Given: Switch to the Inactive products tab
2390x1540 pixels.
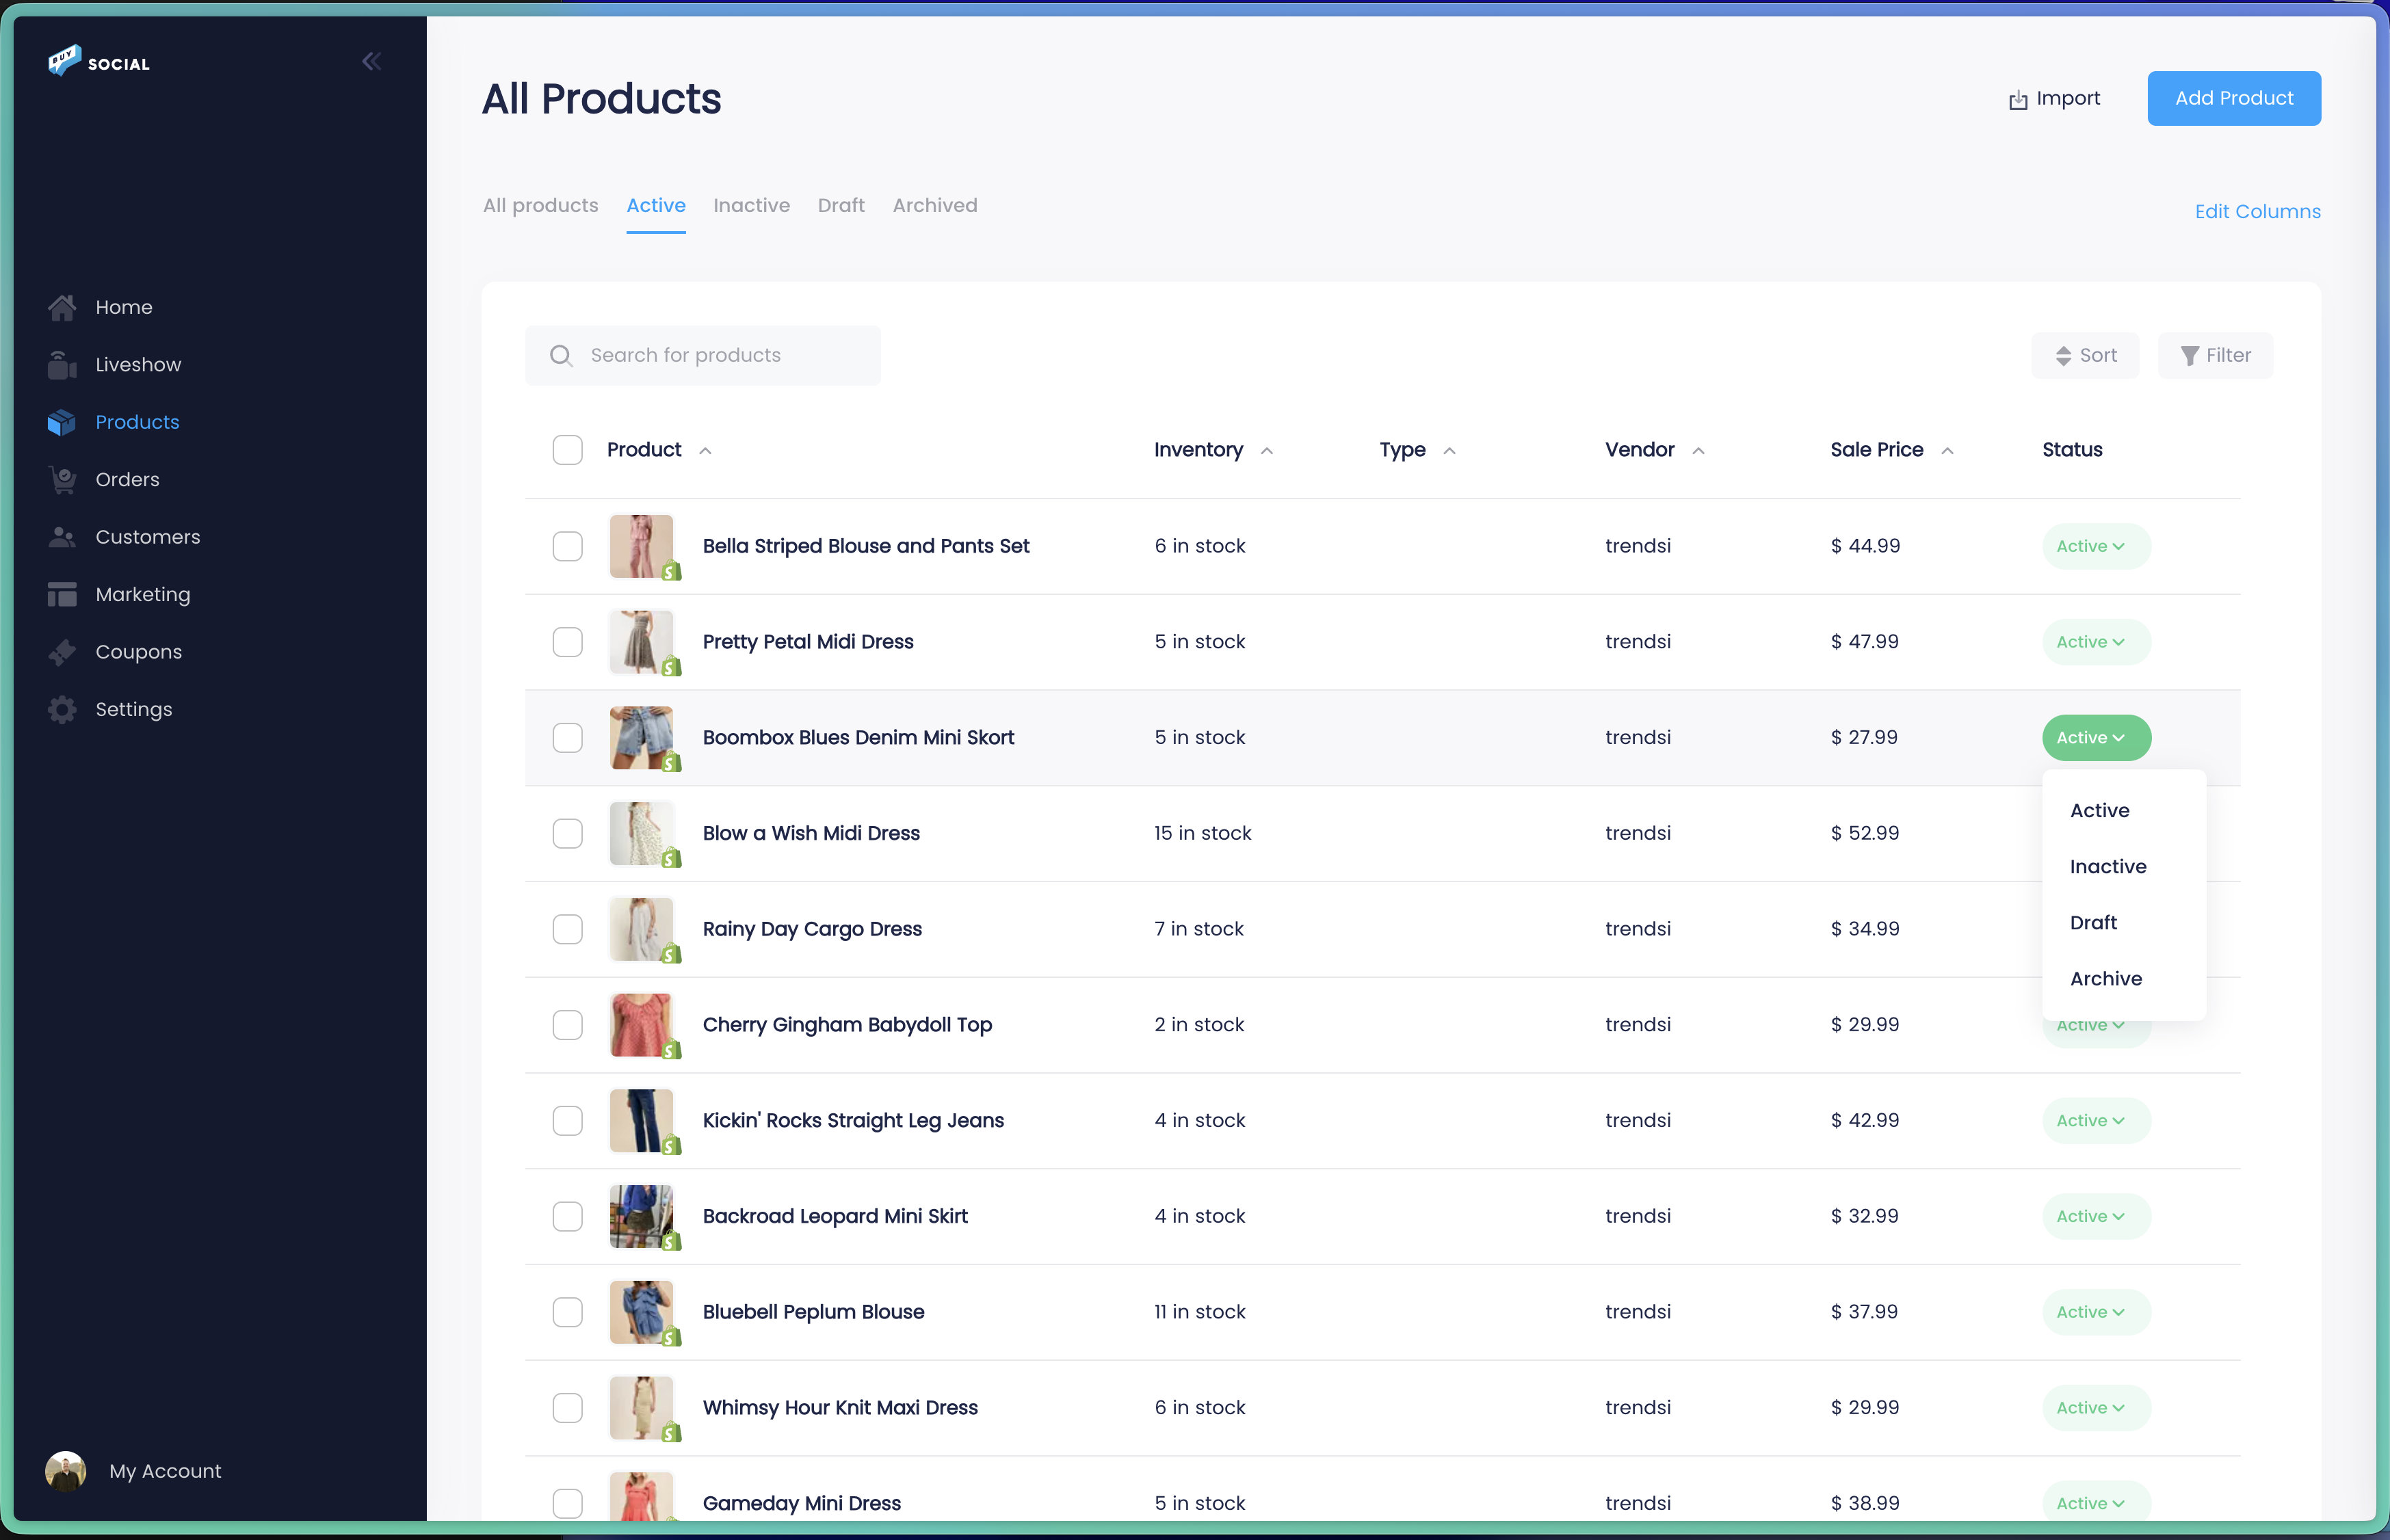Looking at the screenshot, I should tap(751, 205).
